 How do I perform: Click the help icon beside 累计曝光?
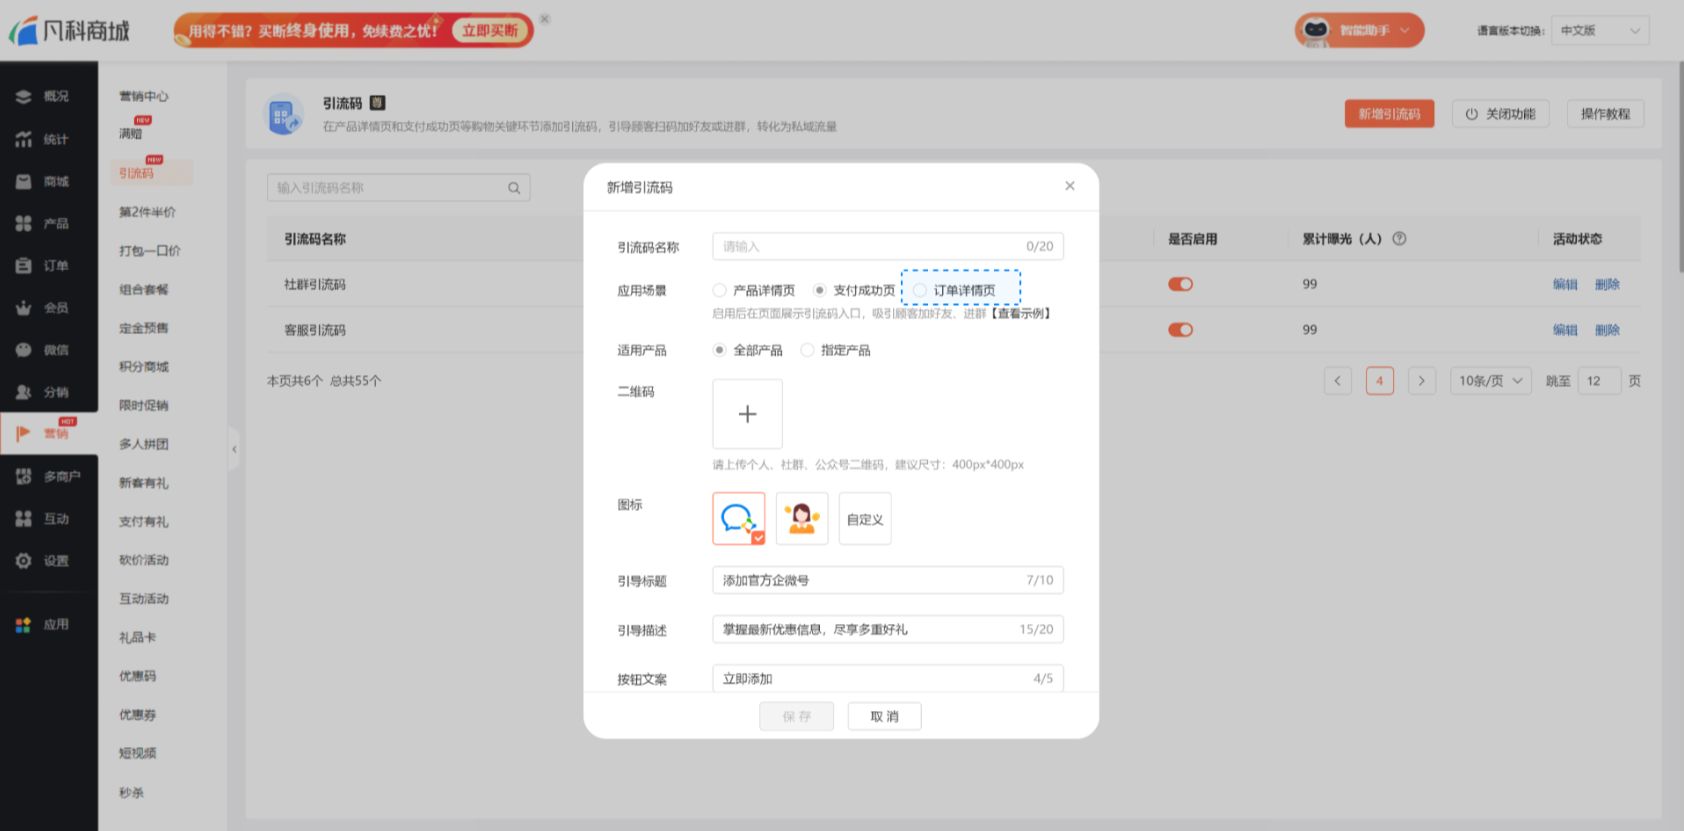(x=1399, y=239)
